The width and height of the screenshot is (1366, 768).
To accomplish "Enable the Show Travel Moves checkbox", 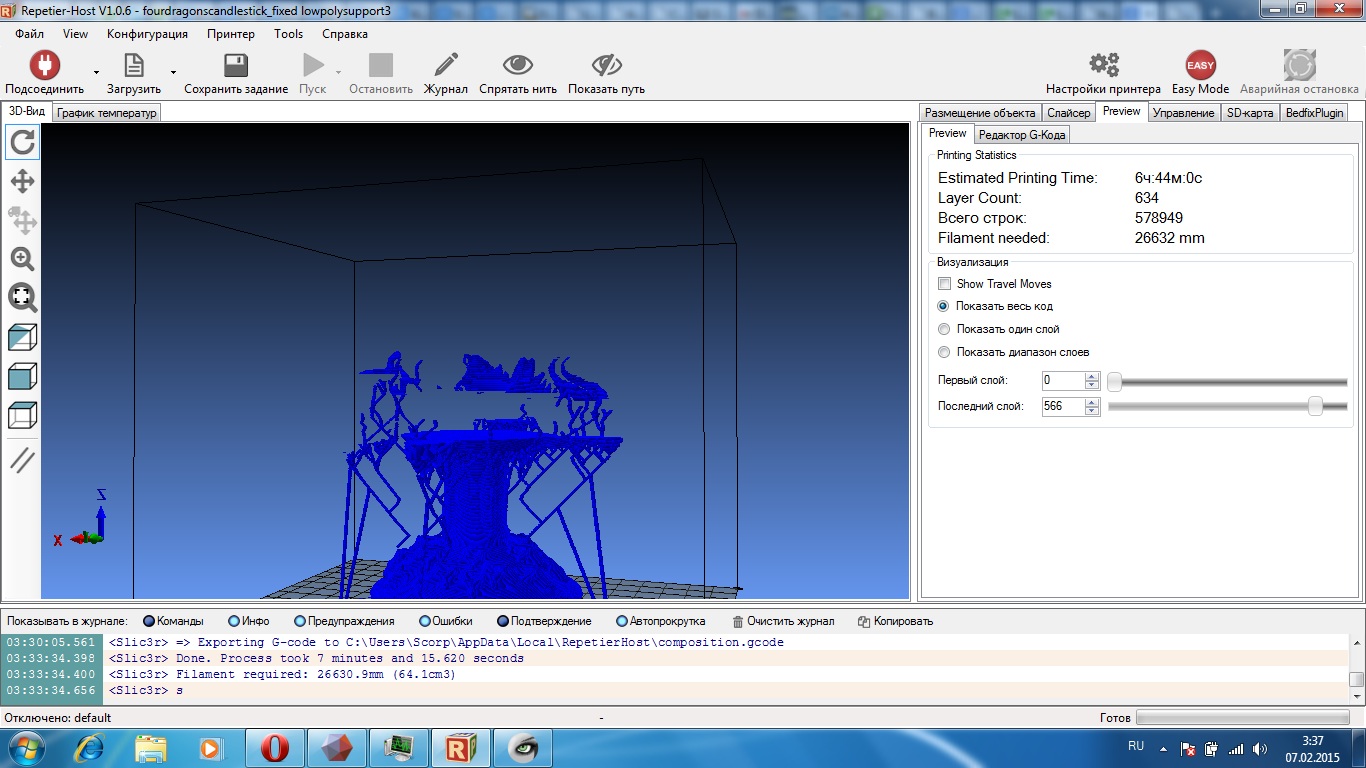I will (x=945, y=284).
